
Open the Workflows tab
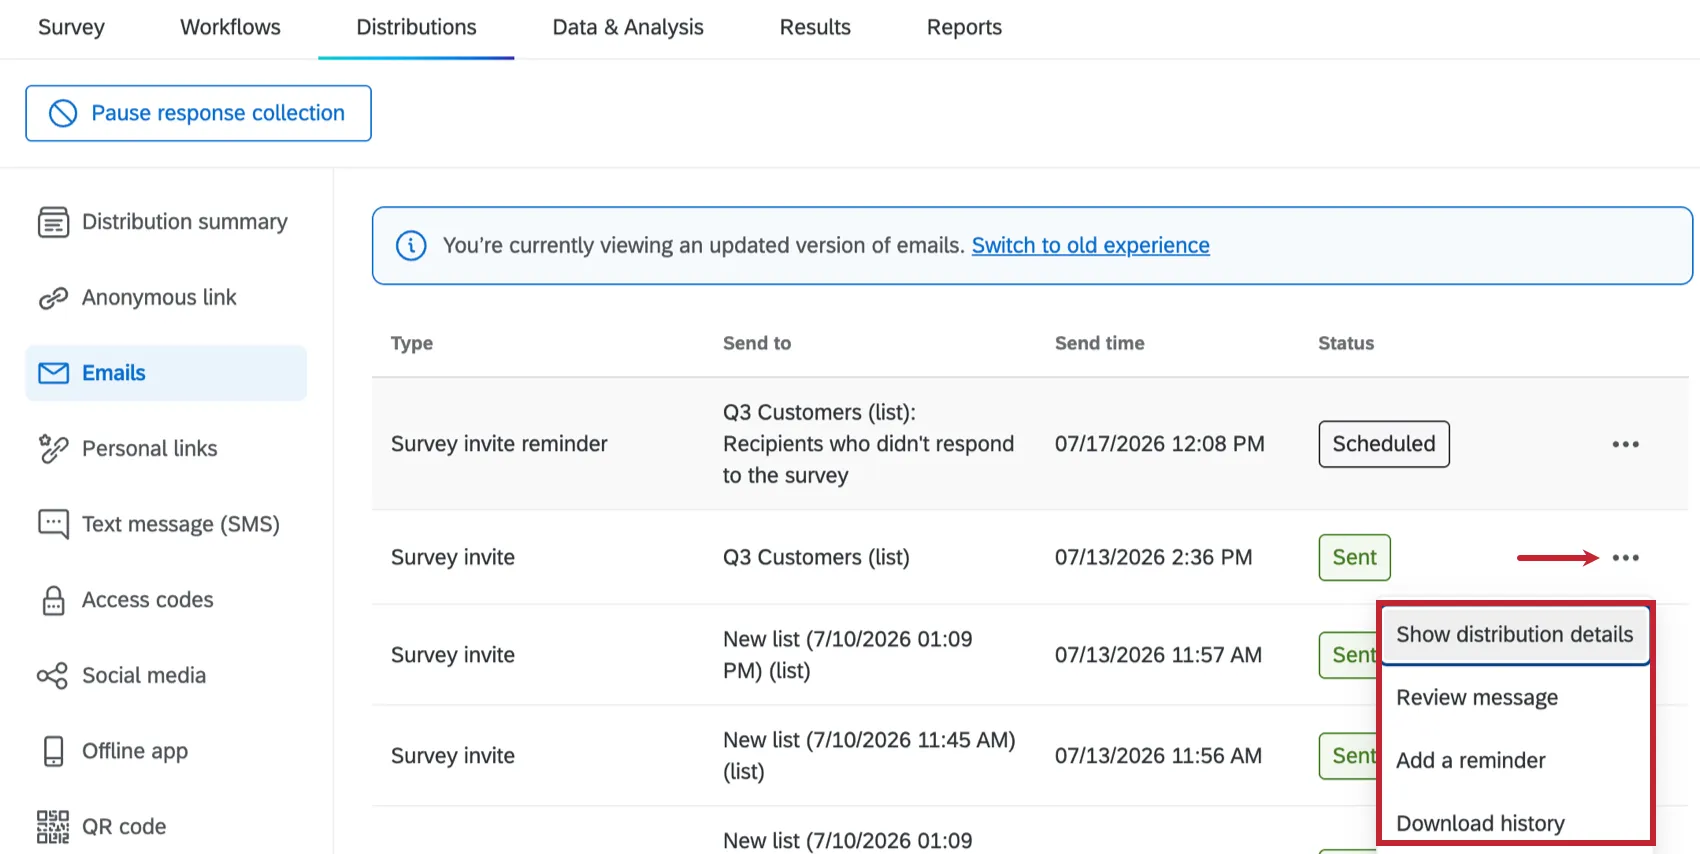[230, 27]
